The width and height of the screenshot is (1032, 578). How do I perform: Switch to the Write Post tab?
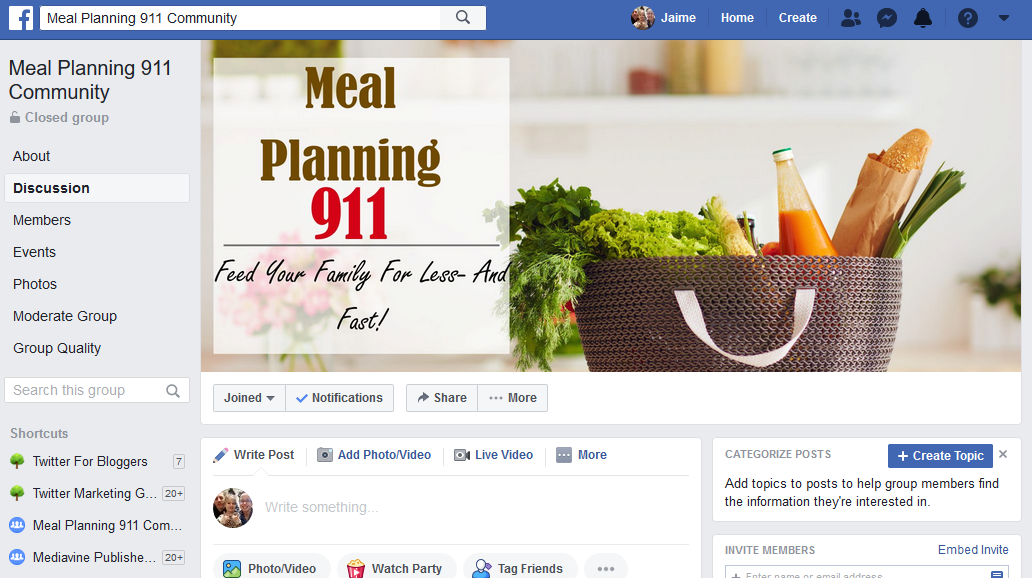tap(254, 455)
